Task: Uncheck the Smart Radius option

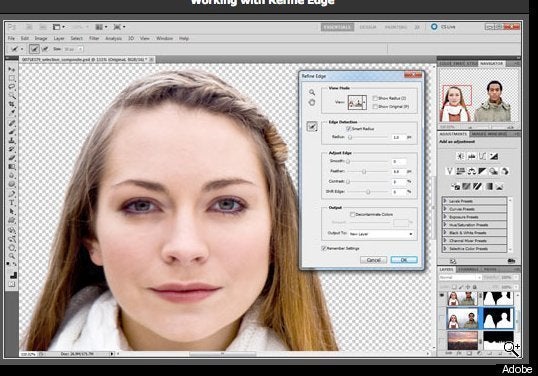Action: tap(348, 129)
